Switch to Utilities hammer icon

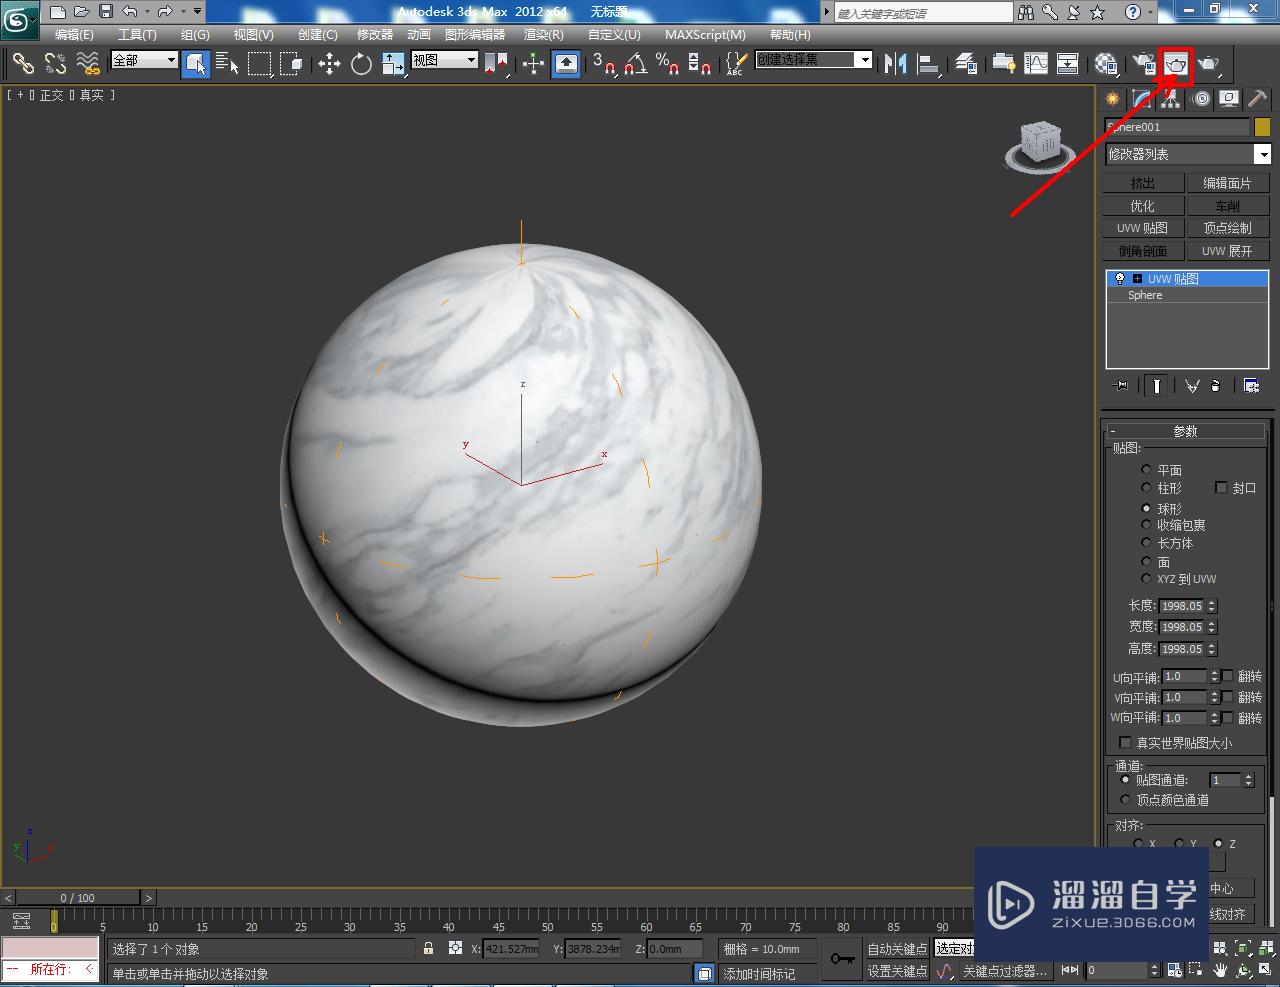click(x=1258, y=98)
